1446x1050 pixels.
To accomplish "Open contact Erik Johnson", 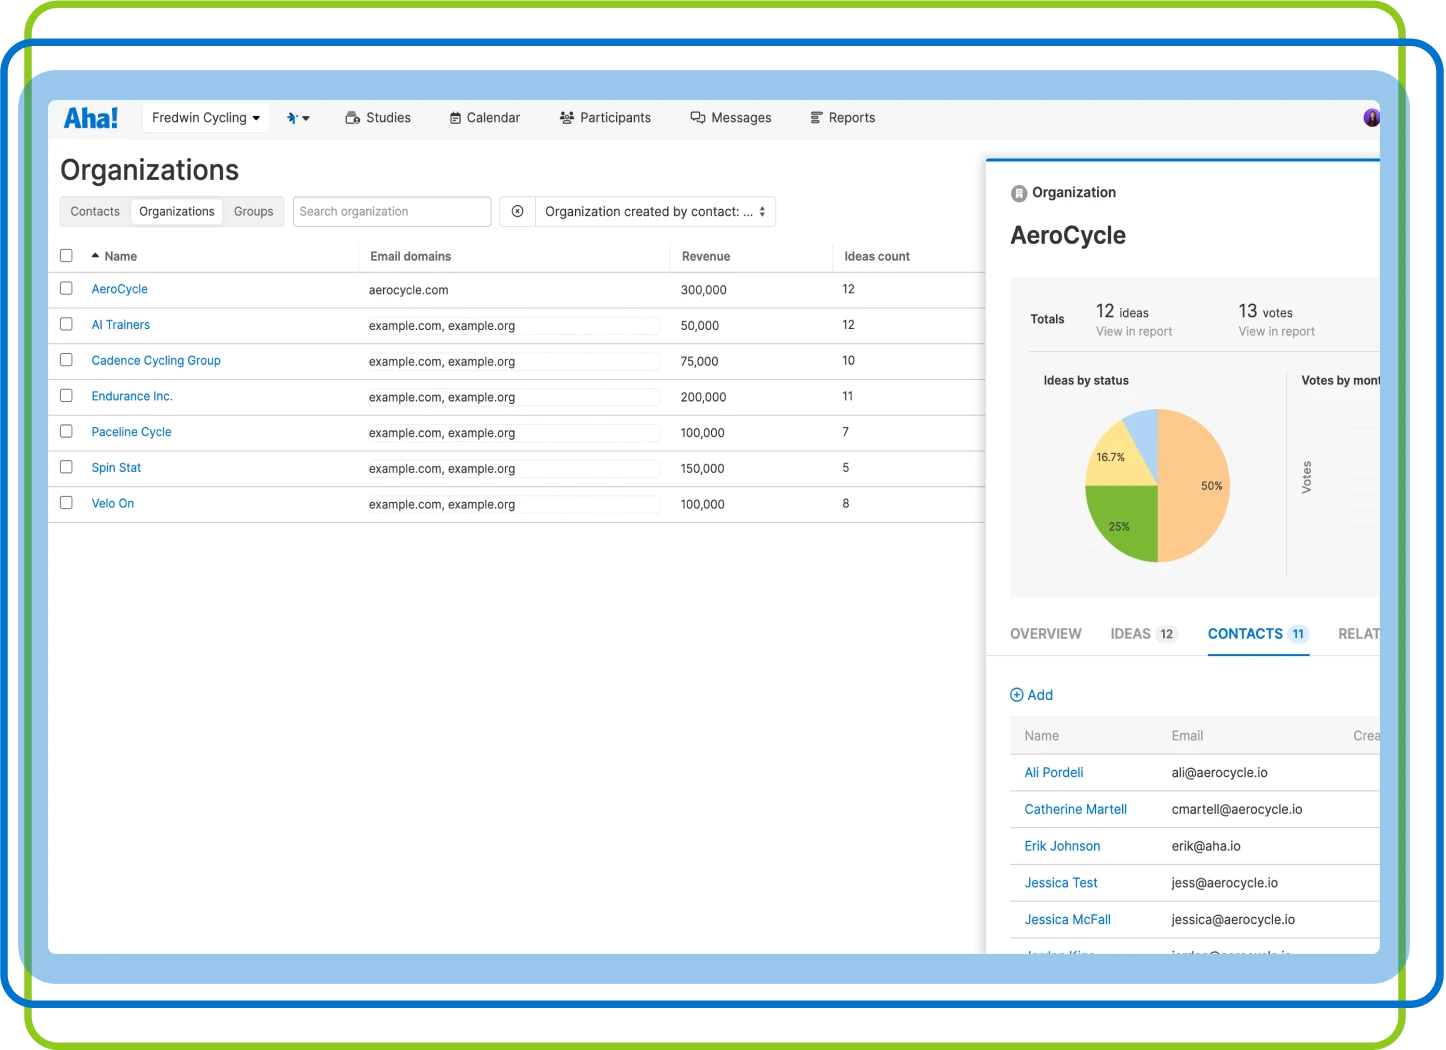I will (x=1062, y=846).
